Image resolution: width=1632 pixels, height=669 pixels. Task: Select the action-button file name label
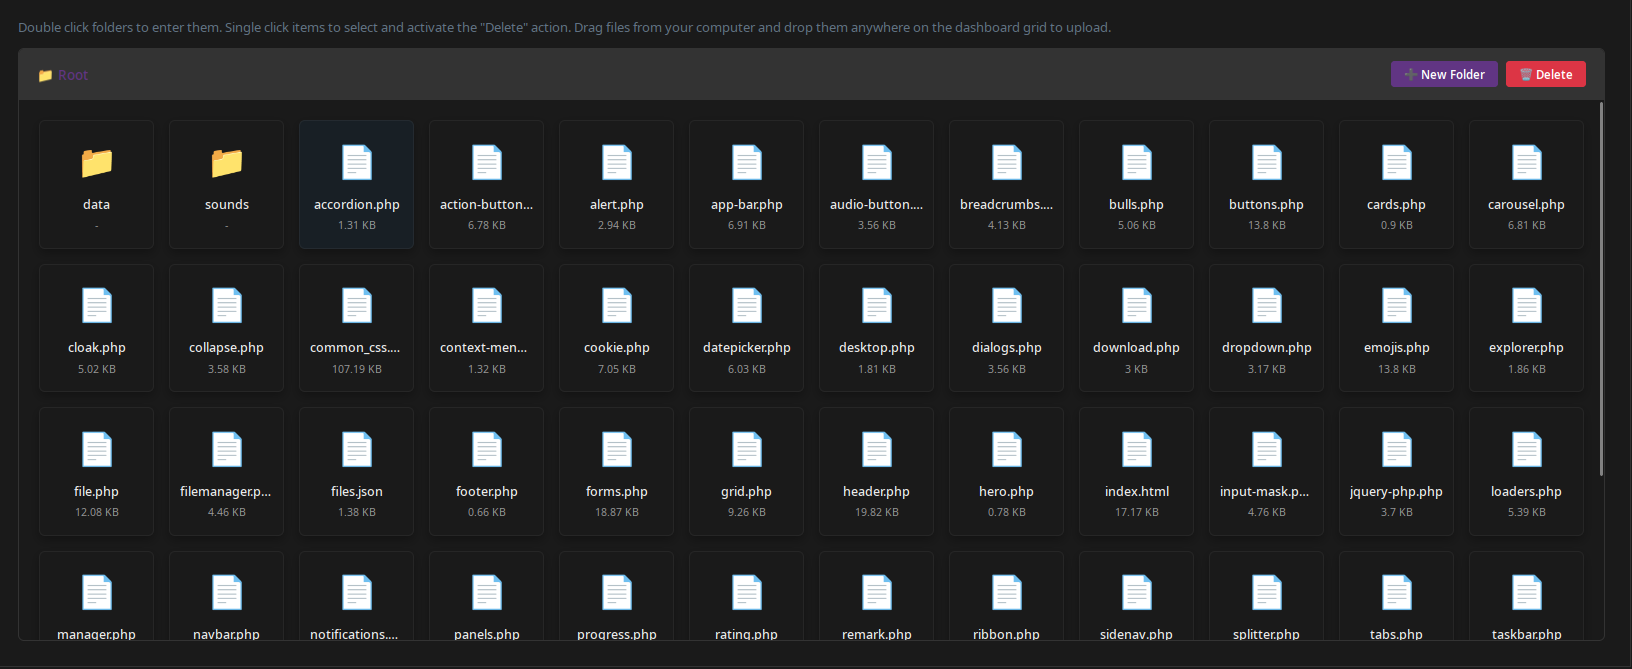pyautogui.click(x=487, y=204)
